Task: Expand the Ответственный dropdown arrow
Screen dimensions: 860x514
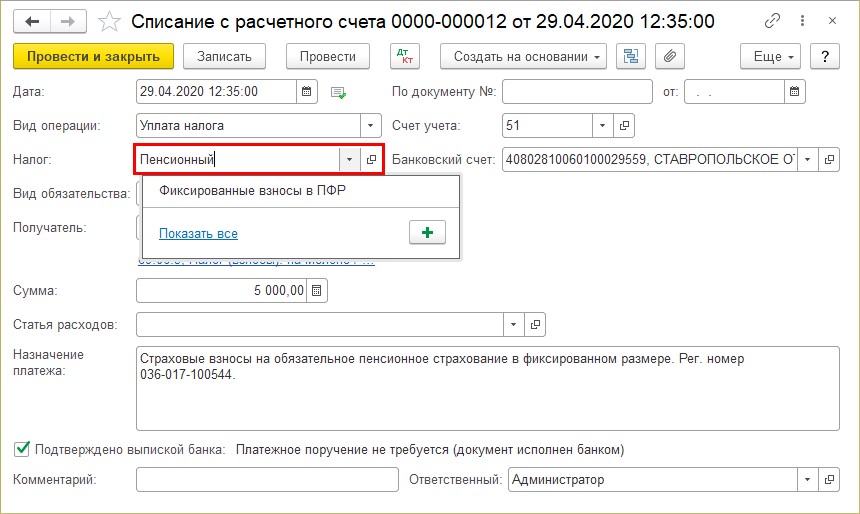Action: [807, 480]
